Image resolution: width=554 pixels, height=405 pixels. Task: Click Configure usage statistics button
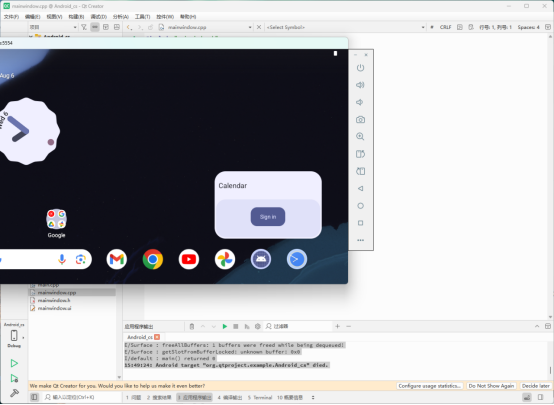[430, 386]
